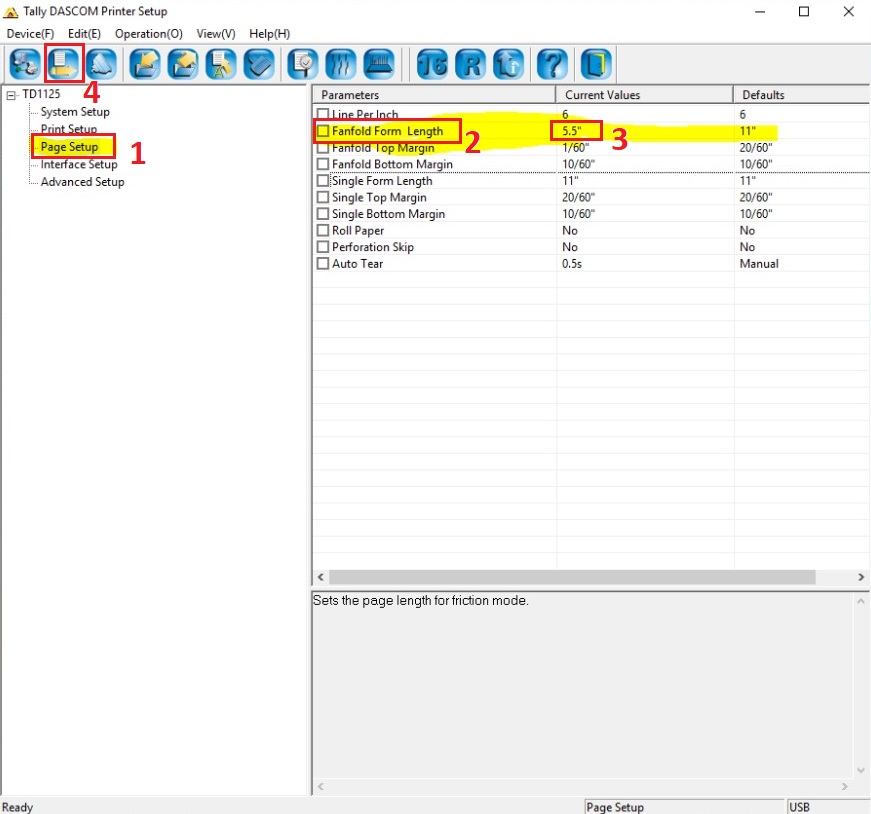871x814 pixels.
Task: Select the TD1125 root tree item
Action: (41, 94)
